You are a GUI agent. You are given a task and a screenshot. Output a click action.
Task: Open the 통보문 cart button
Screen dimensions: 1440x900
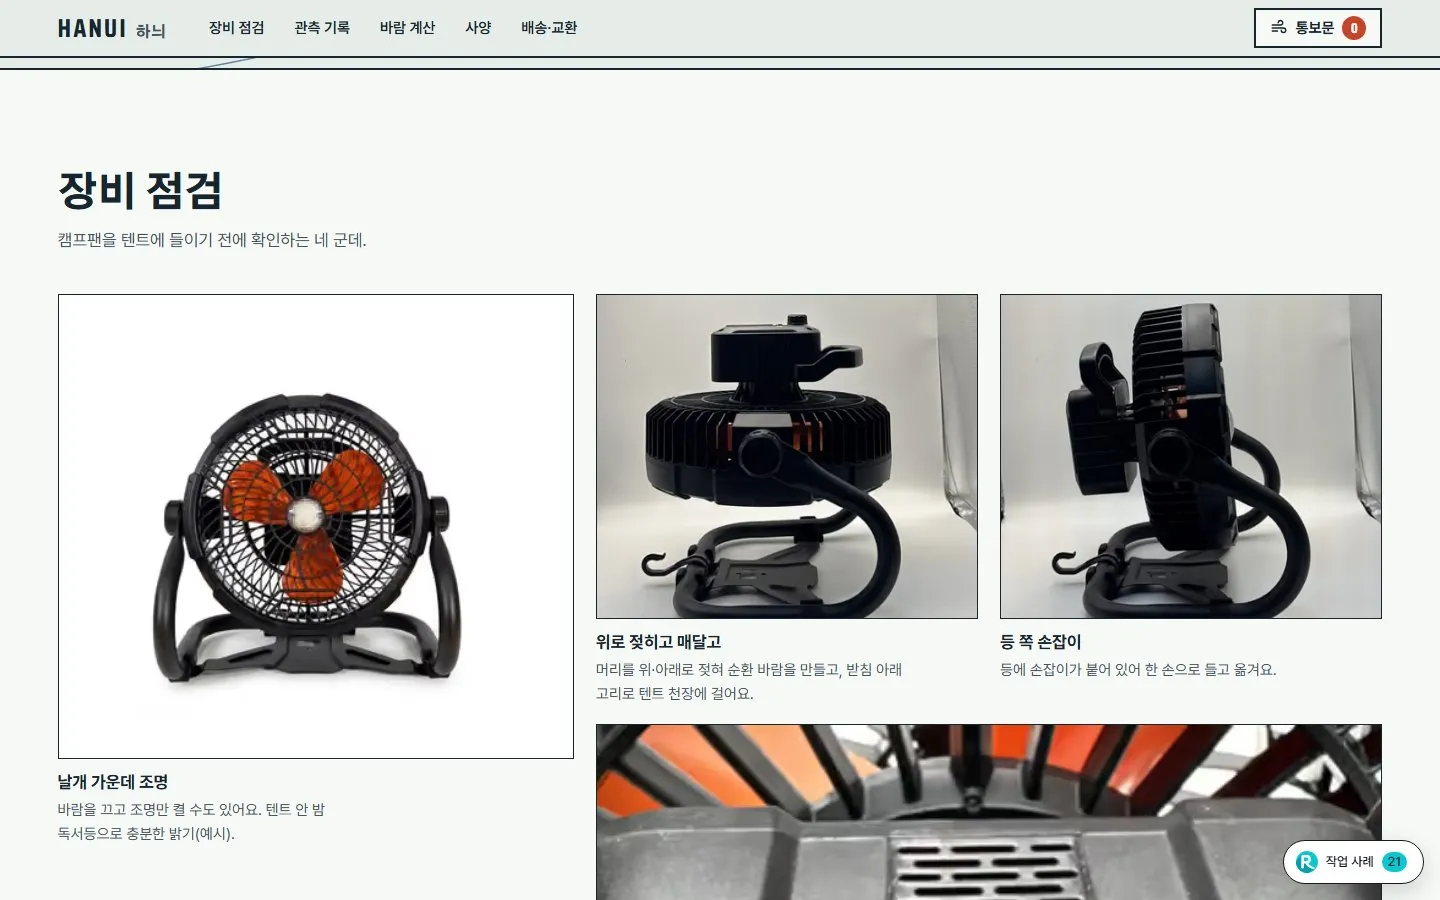[1317, 28]
